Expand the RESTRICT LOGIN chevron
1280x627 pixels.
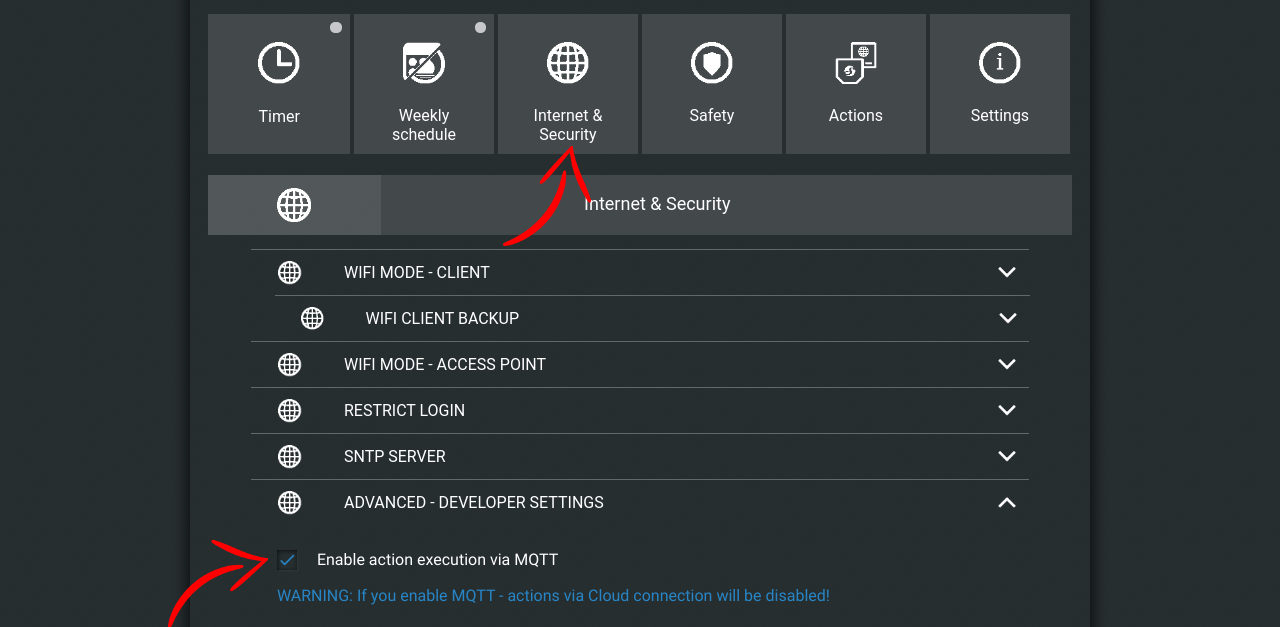coord(1007,410)
